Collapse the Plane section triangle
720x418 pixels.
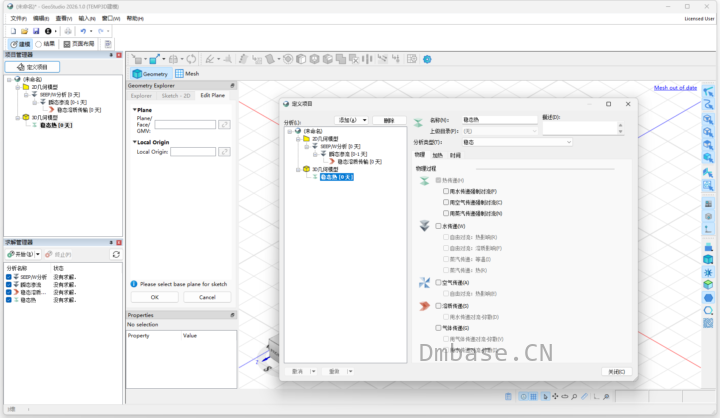click(135, 110)
